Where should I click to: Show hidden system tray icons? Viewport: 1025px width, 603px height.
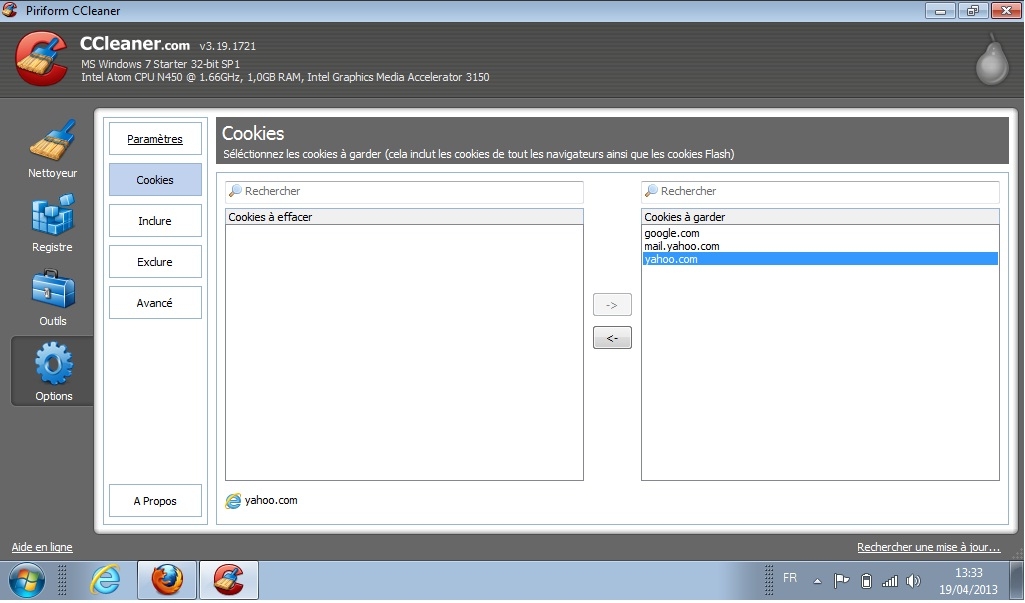point(817,581)
